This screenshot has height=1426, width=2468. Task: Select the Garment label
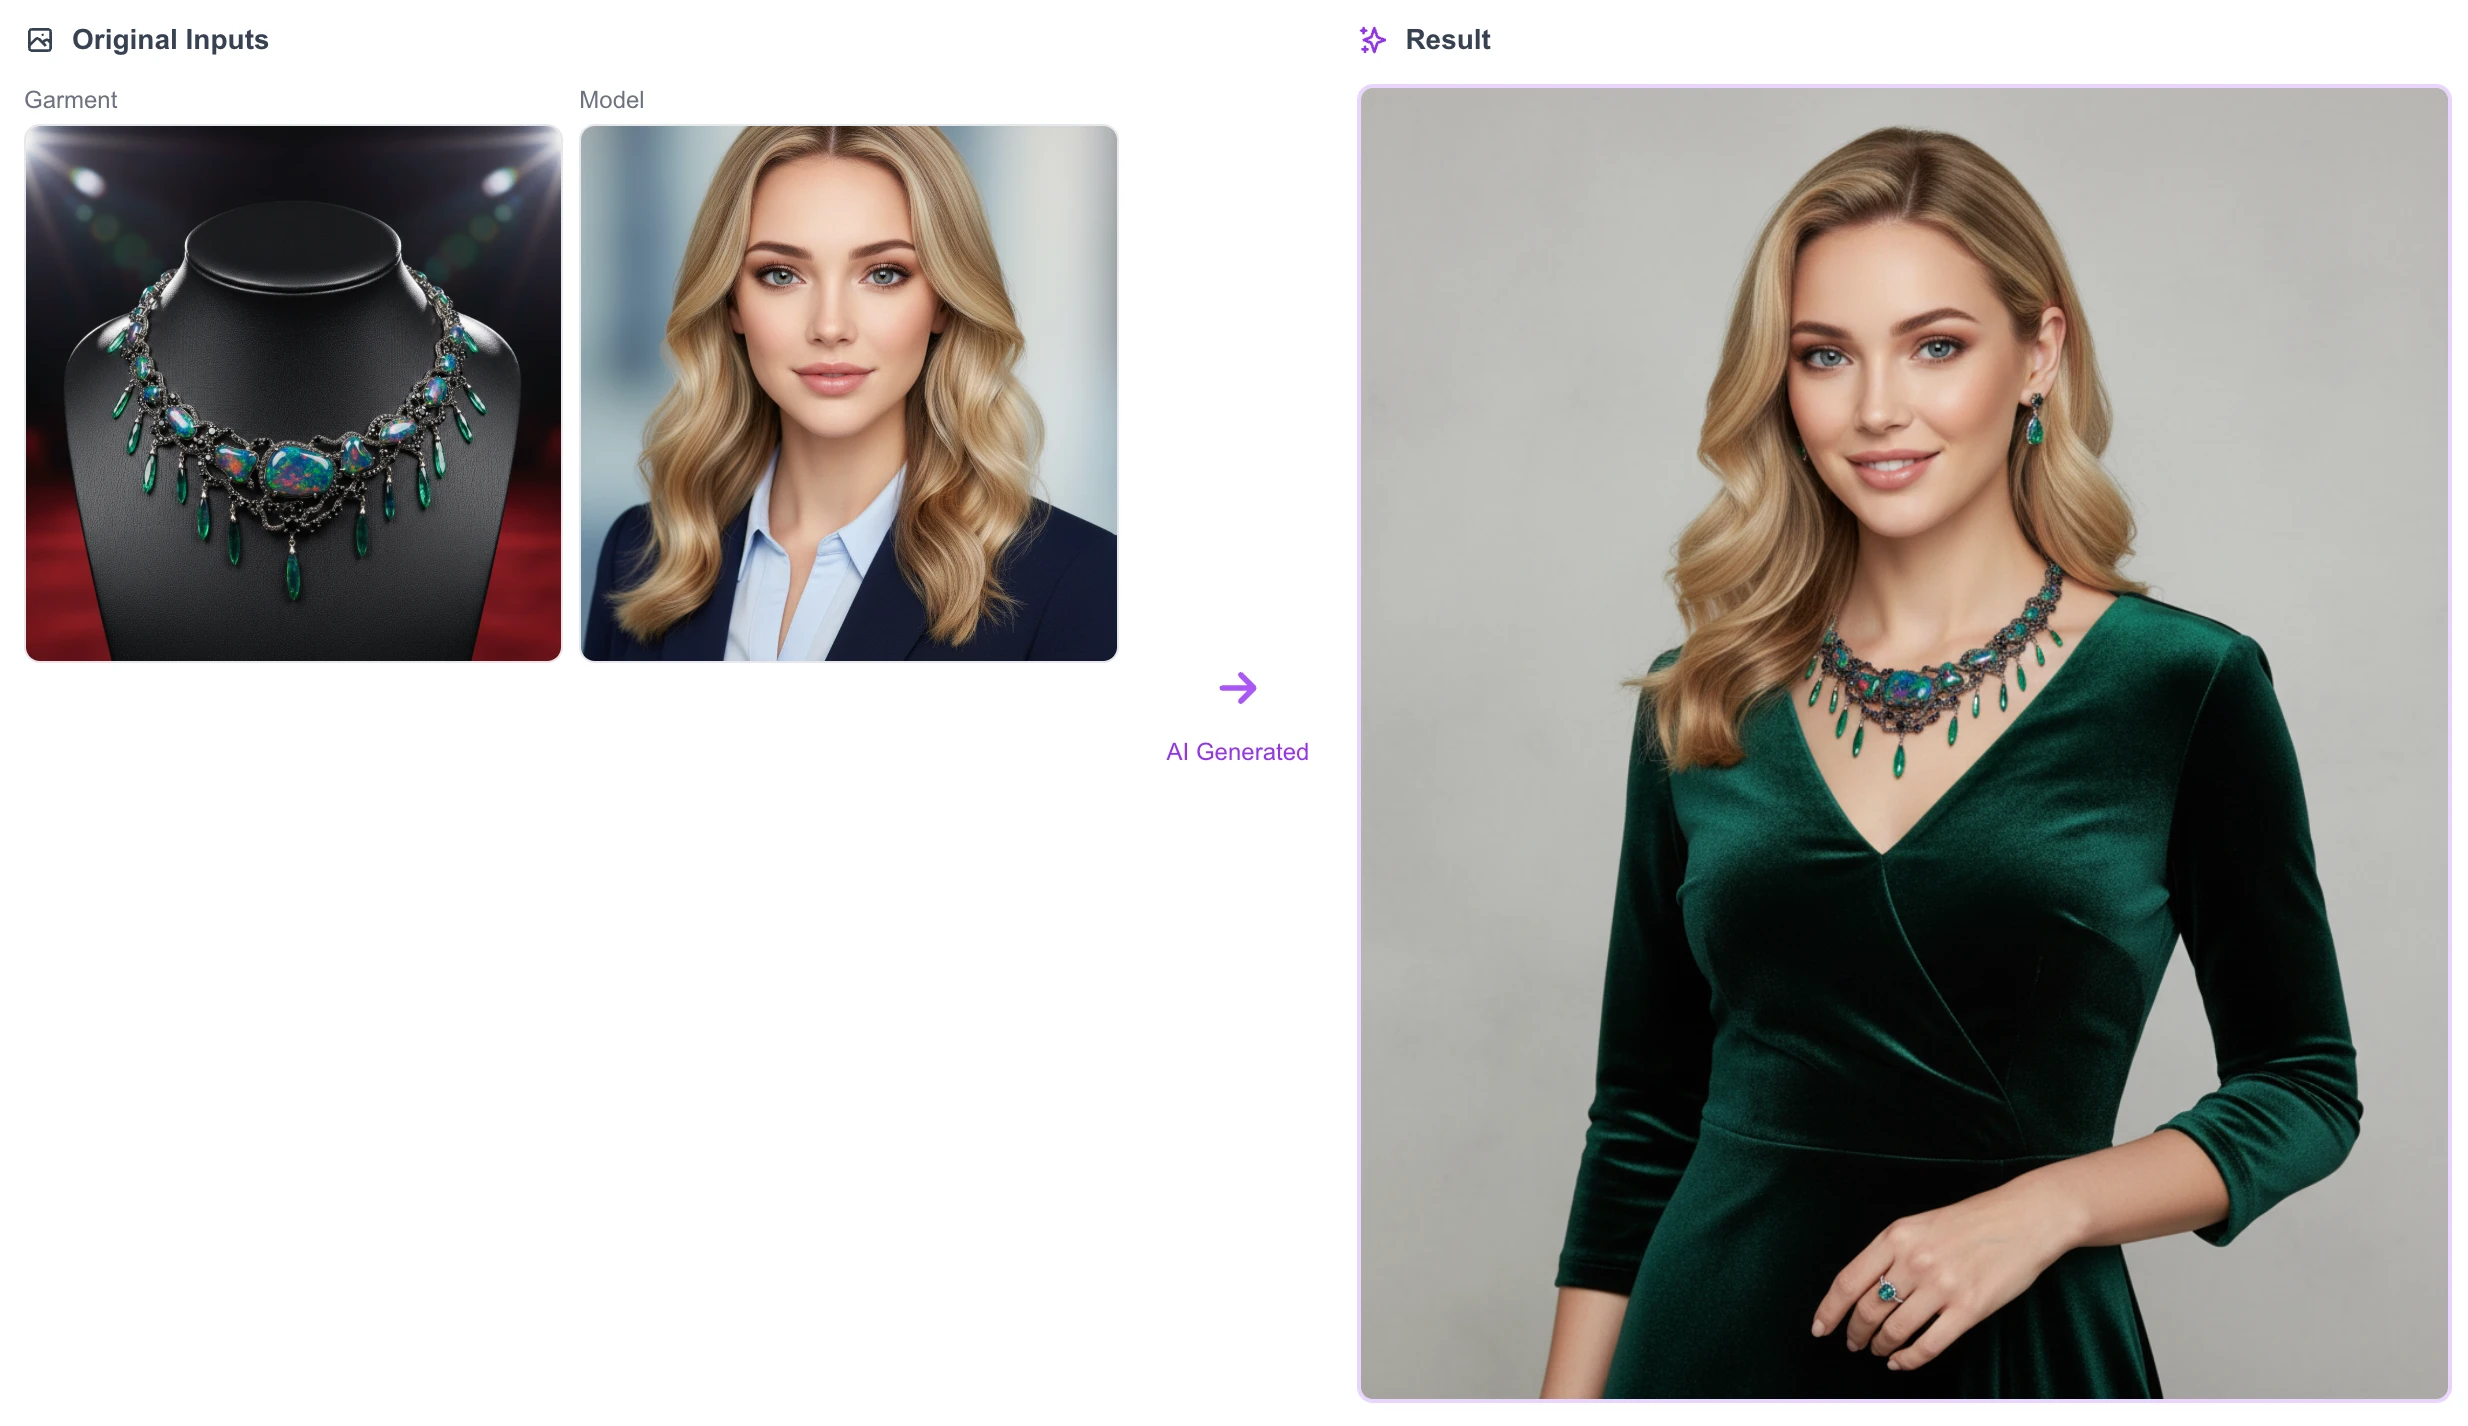point(70,100)
